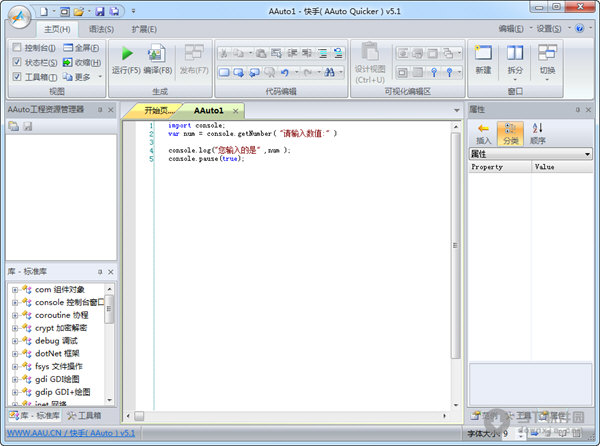The image size is (600, 446).
Task: Select fsys 文件操作 in library tree
Action: click(59, 366)
